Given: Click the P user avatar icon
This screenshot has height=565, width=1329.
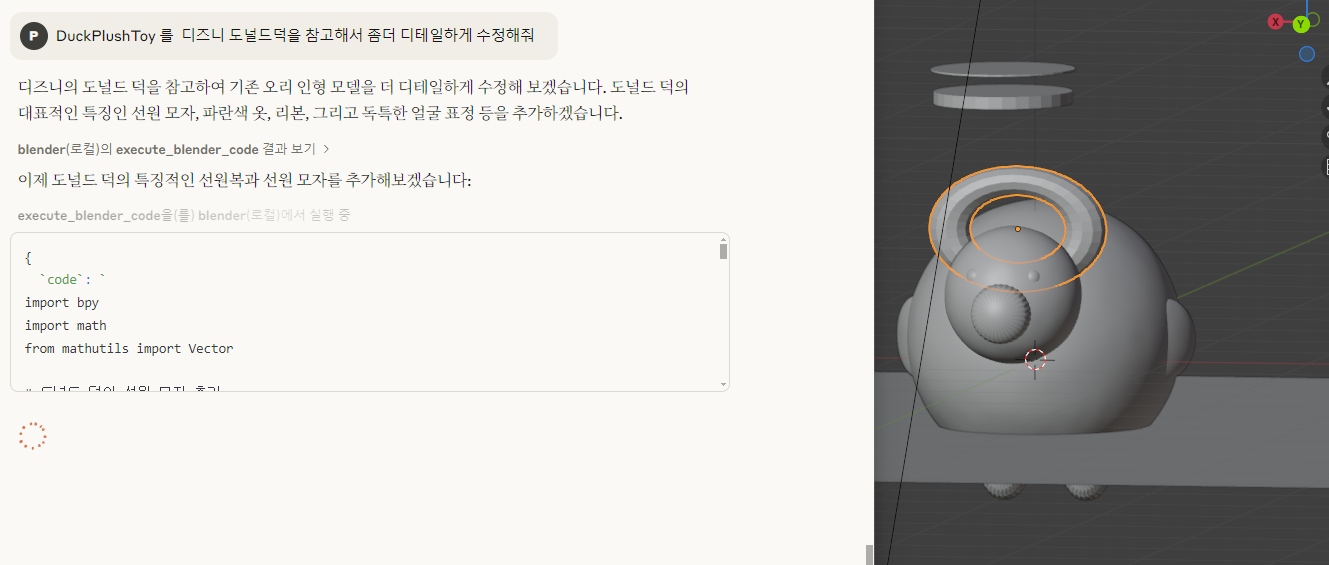Looking at the screenshot, I should (34, 36).
